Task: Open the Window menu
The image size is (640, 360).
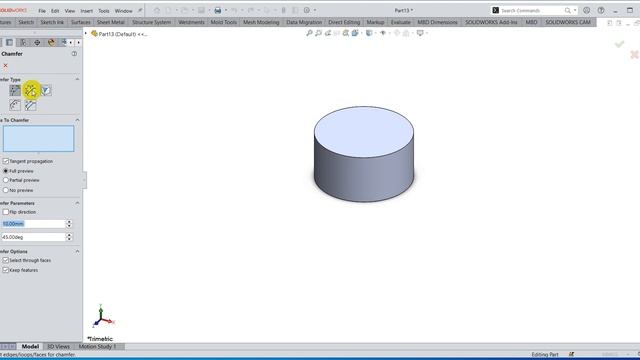Action: [x=123, y=11]
